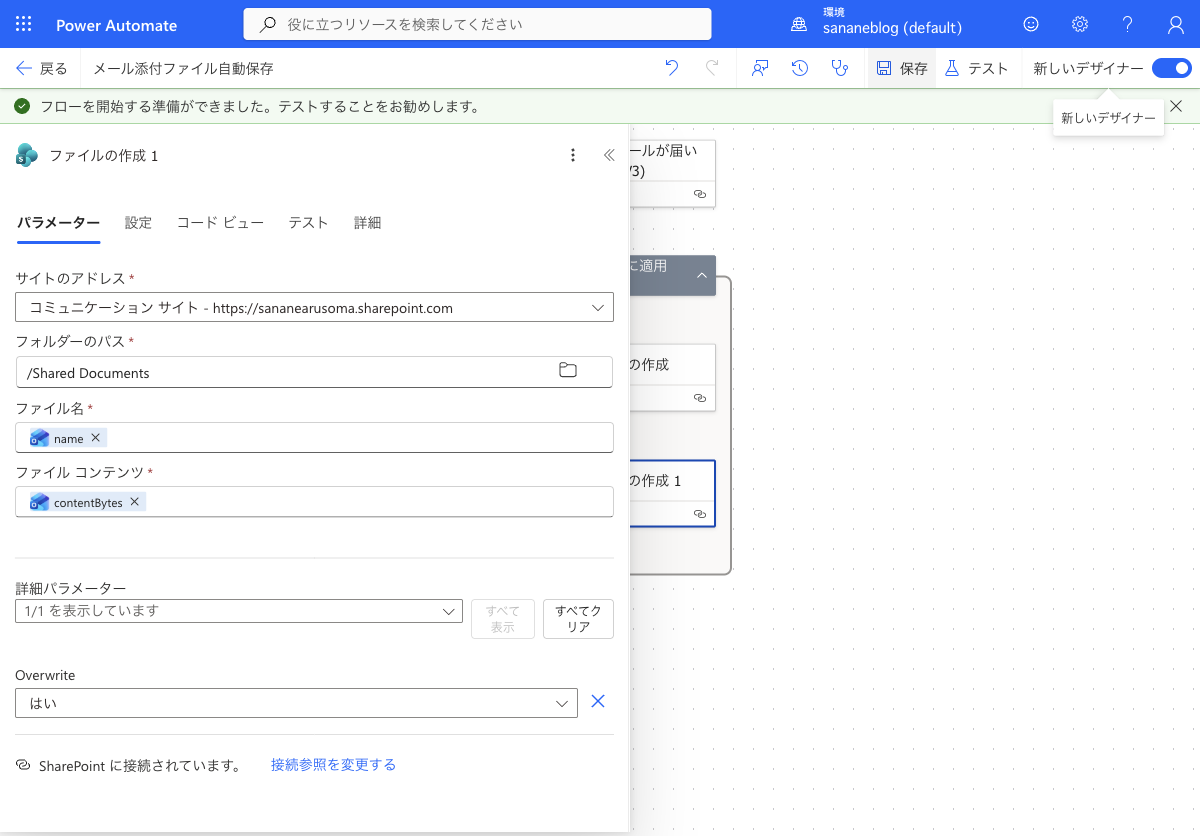
Task: Click the 接続参照を変更する link
Action: tap(333, 765)
